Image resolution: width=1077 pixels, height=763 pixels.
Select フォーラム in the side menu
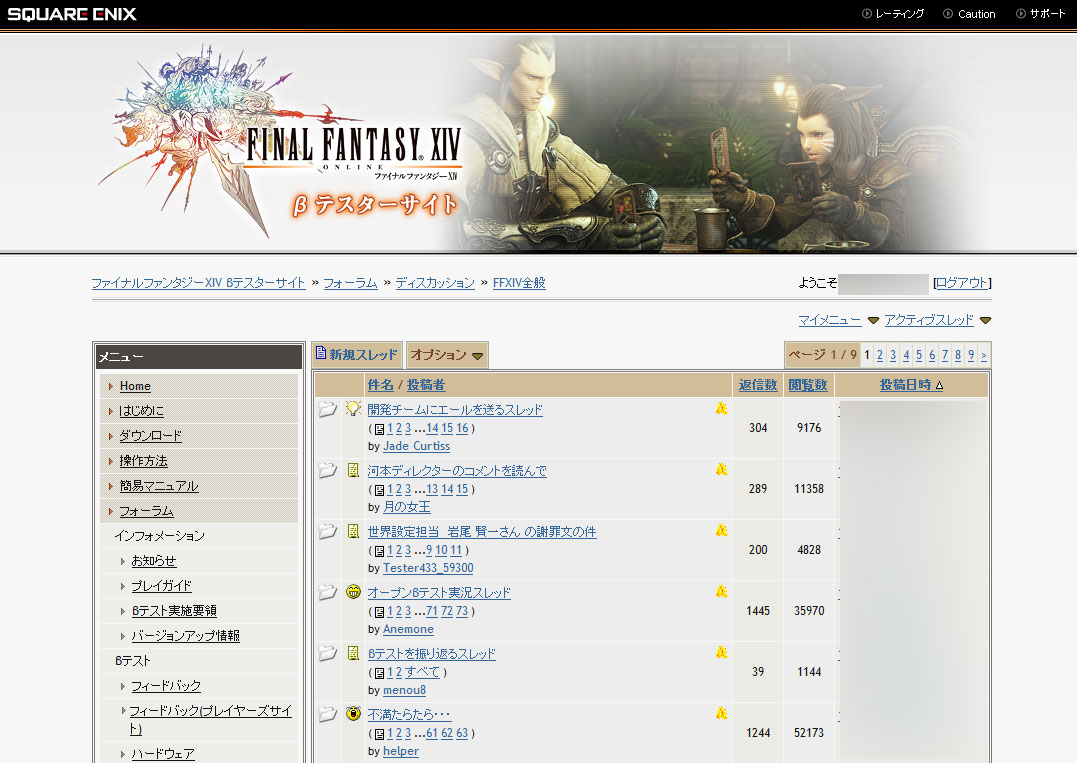146,512
